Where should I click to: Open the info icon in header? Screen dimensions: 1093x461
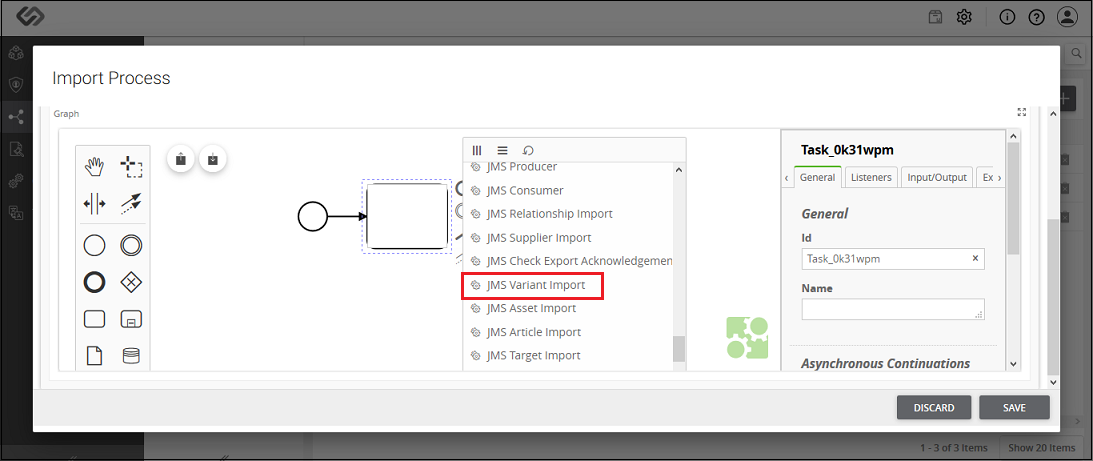coord(1007,17)
